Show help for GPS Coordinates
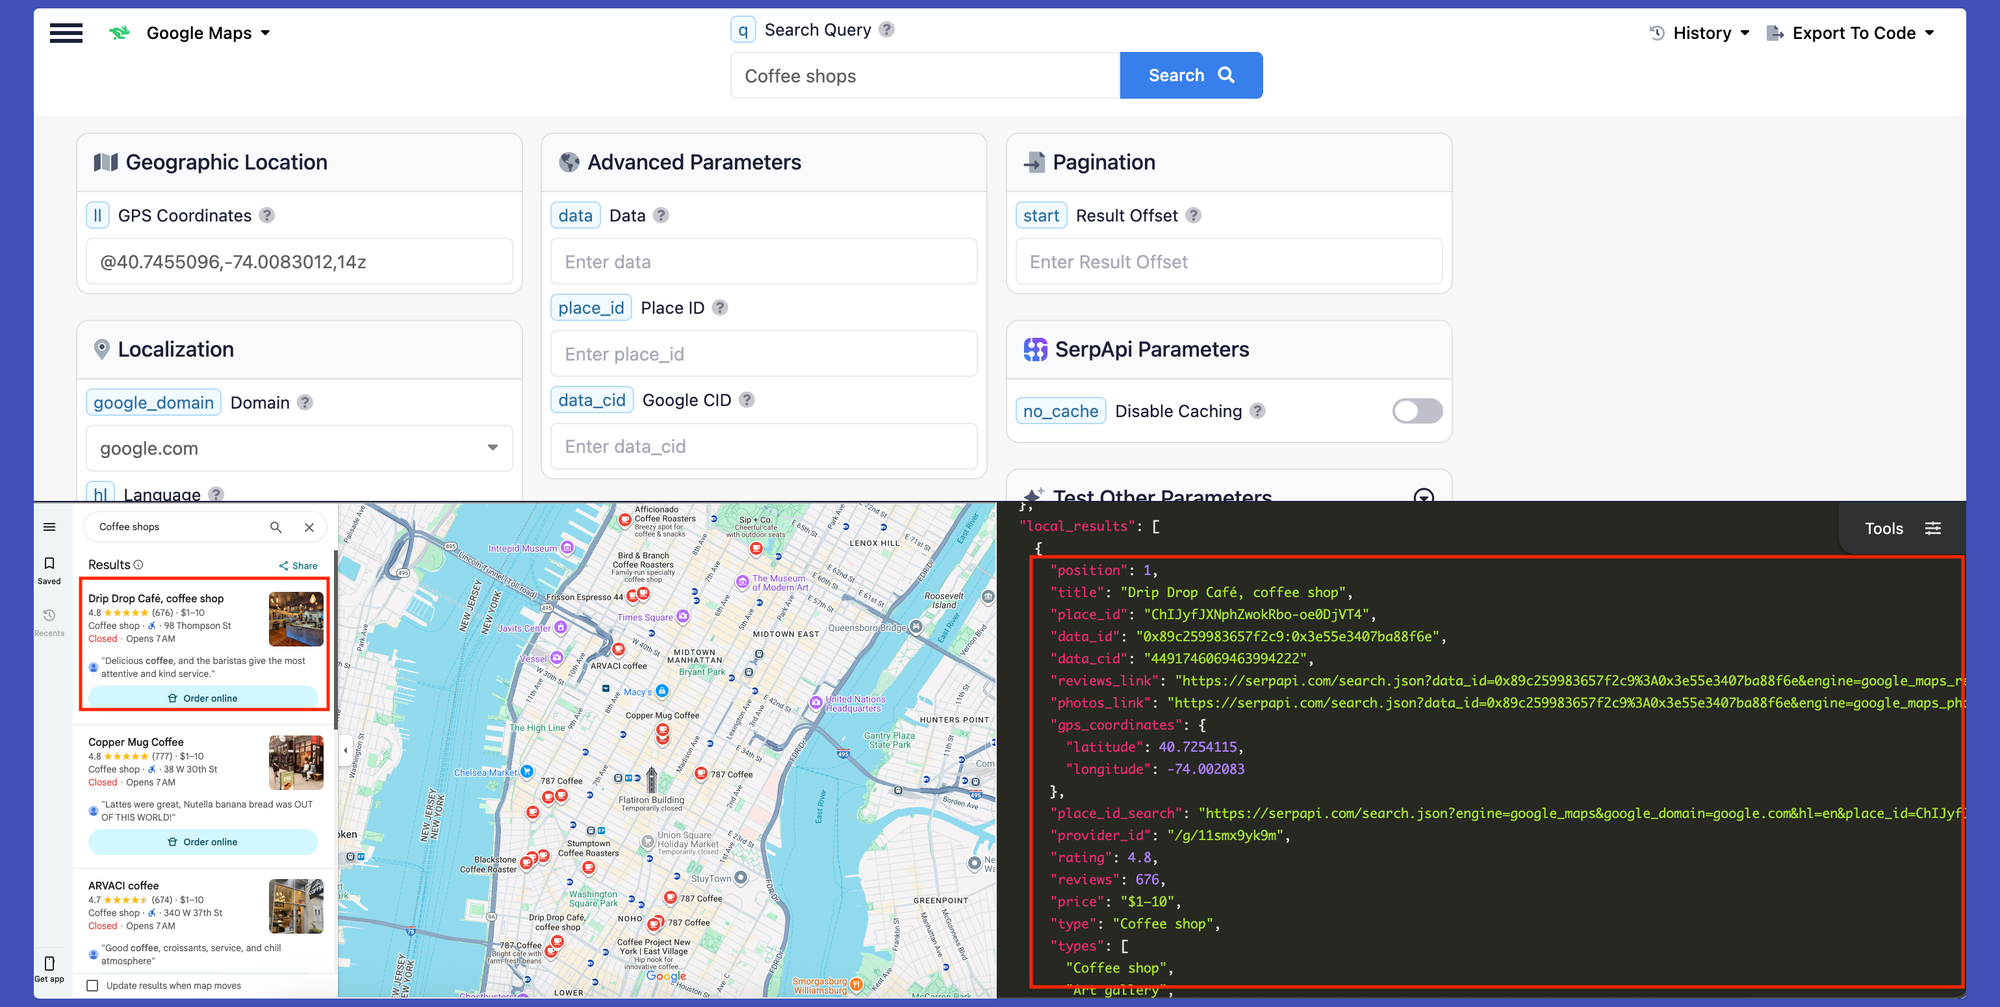This screenshot has width=2000, height=1007. (267, 215)
